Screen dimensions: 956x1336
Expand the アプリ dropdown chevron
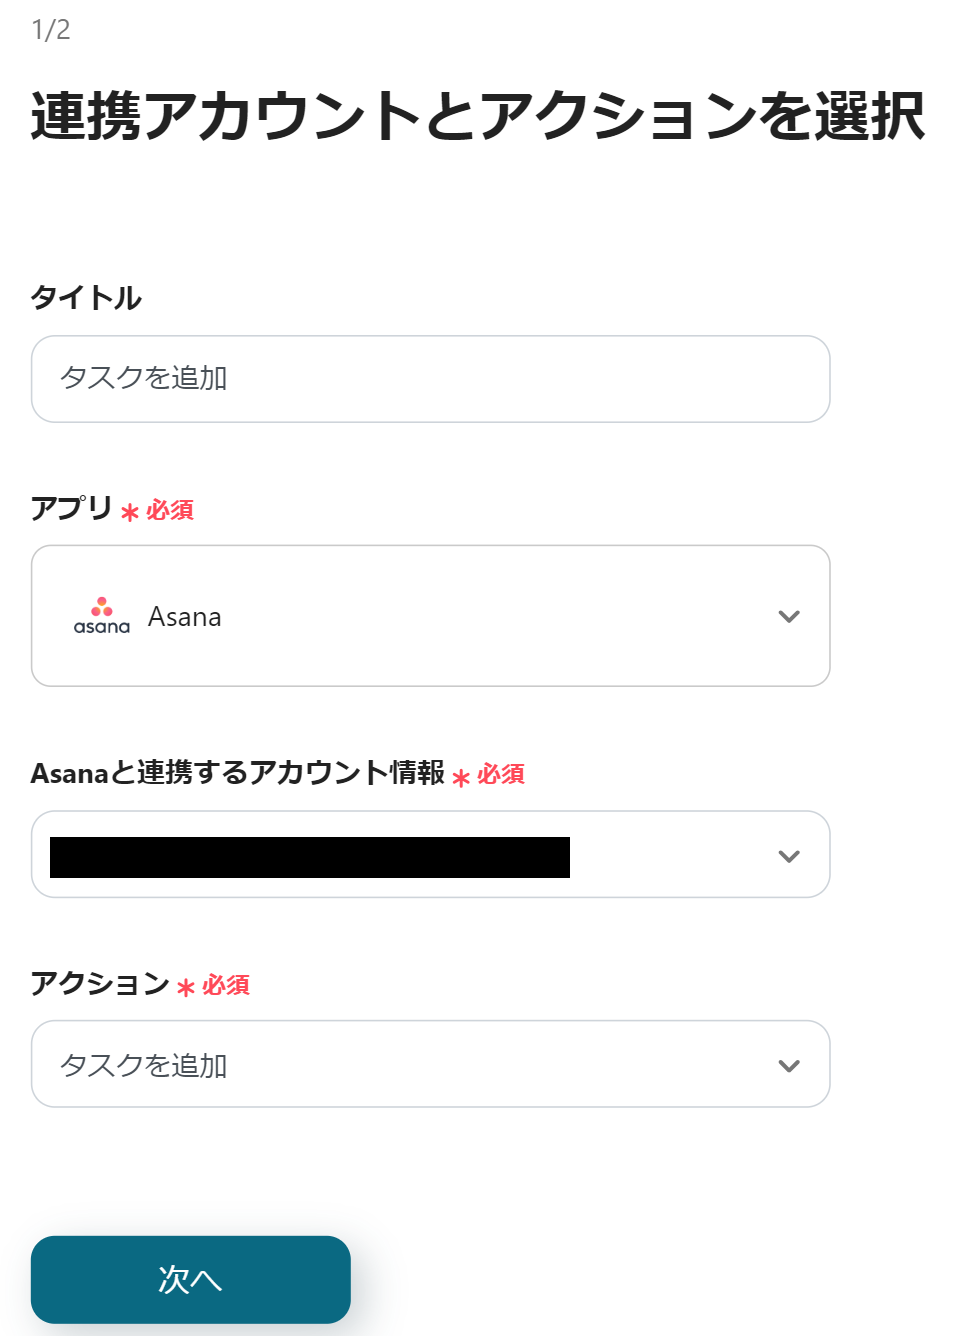[x=789, y=616]
